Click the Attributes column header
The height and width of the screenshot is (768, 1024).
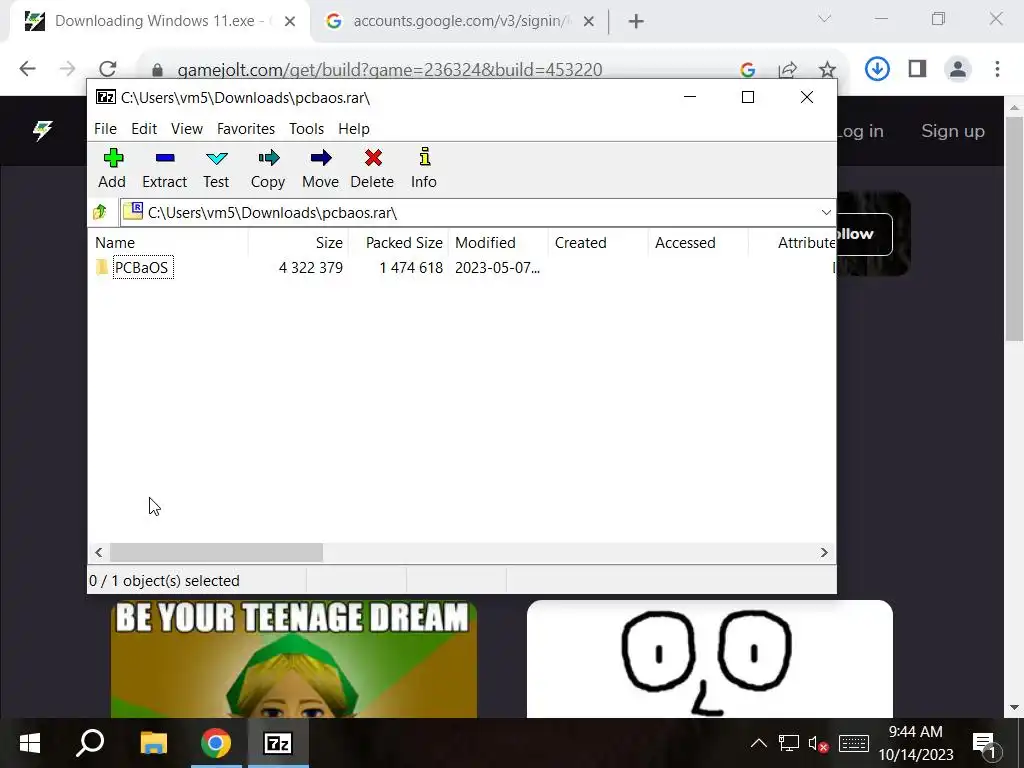click(792, 243)
